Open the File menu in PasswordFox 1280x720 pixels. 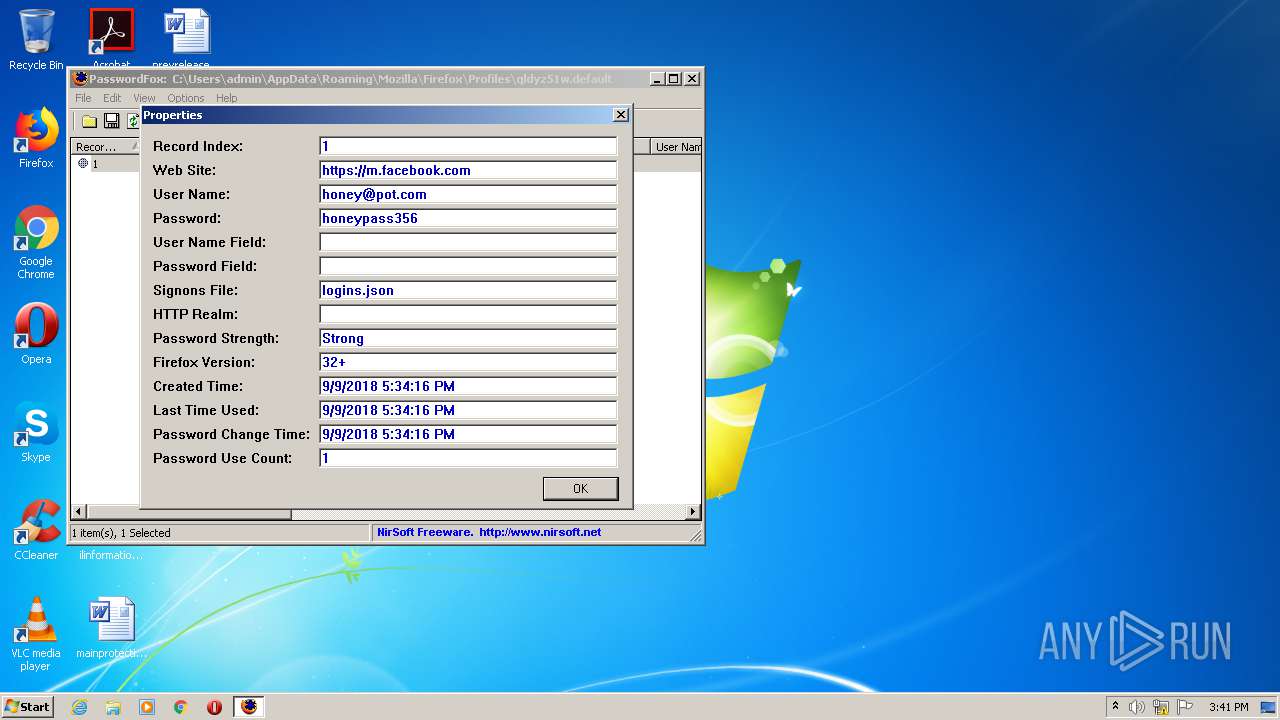pyautogui.click(x=83, y=98)
